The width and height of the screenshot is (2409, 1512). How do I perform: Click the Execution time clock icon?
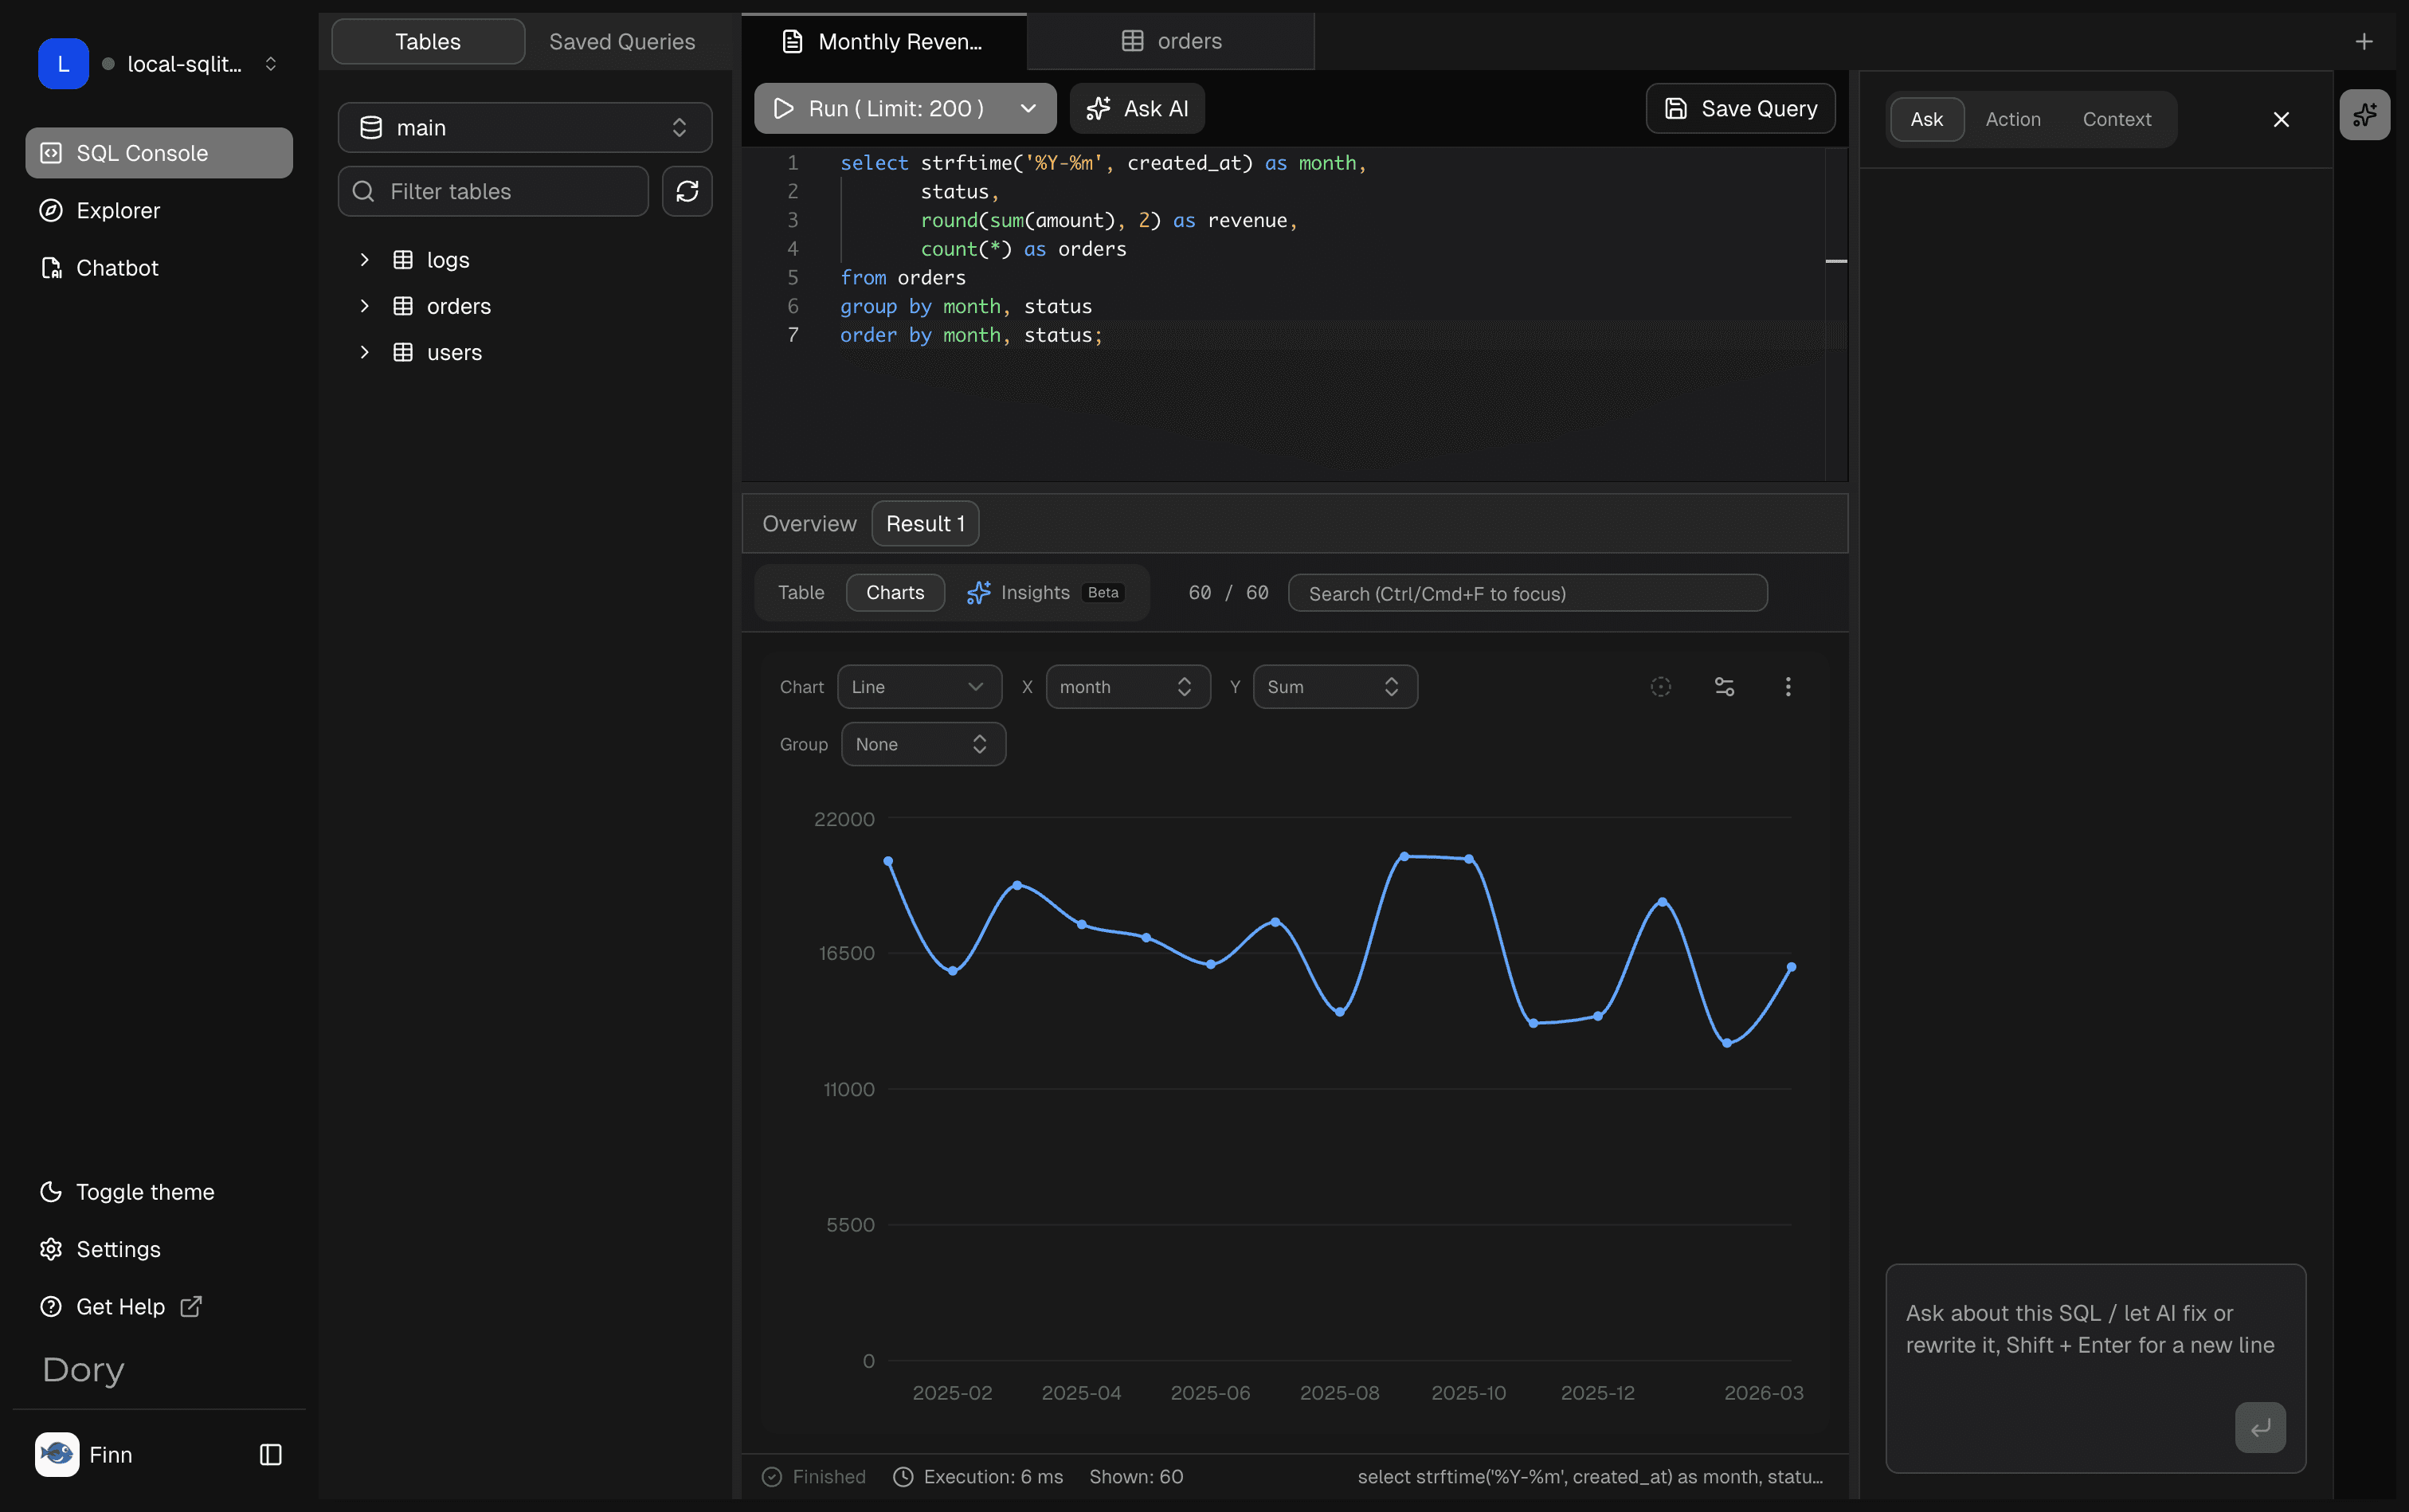[903, 1477]
